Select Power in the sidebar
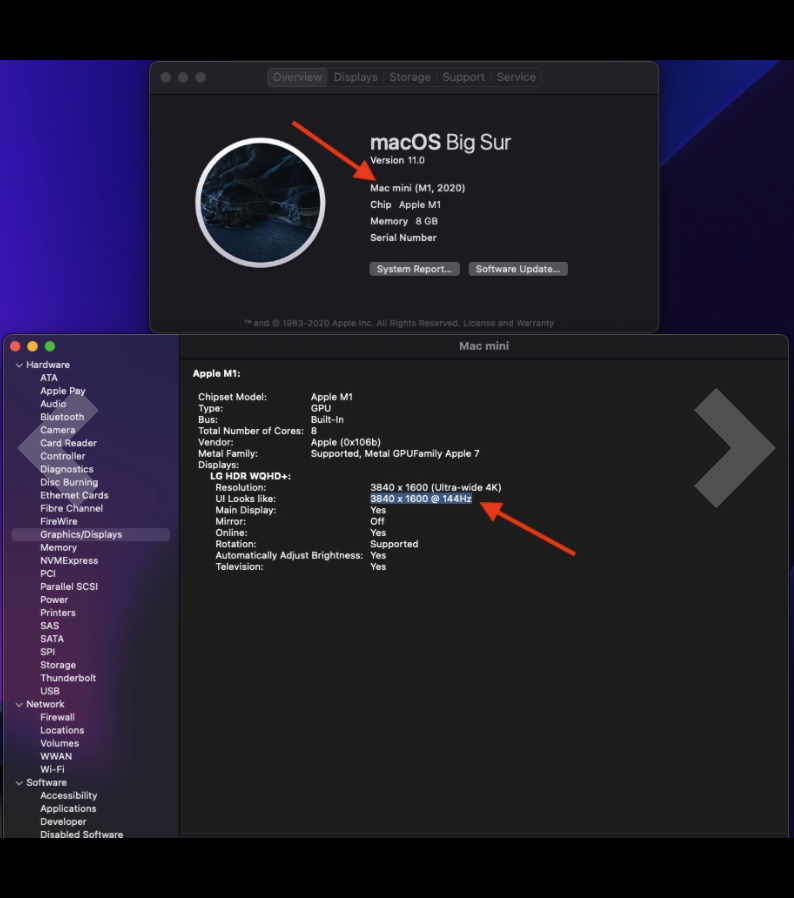This screenshot has height=898, width=794. (x=54, y=600)
